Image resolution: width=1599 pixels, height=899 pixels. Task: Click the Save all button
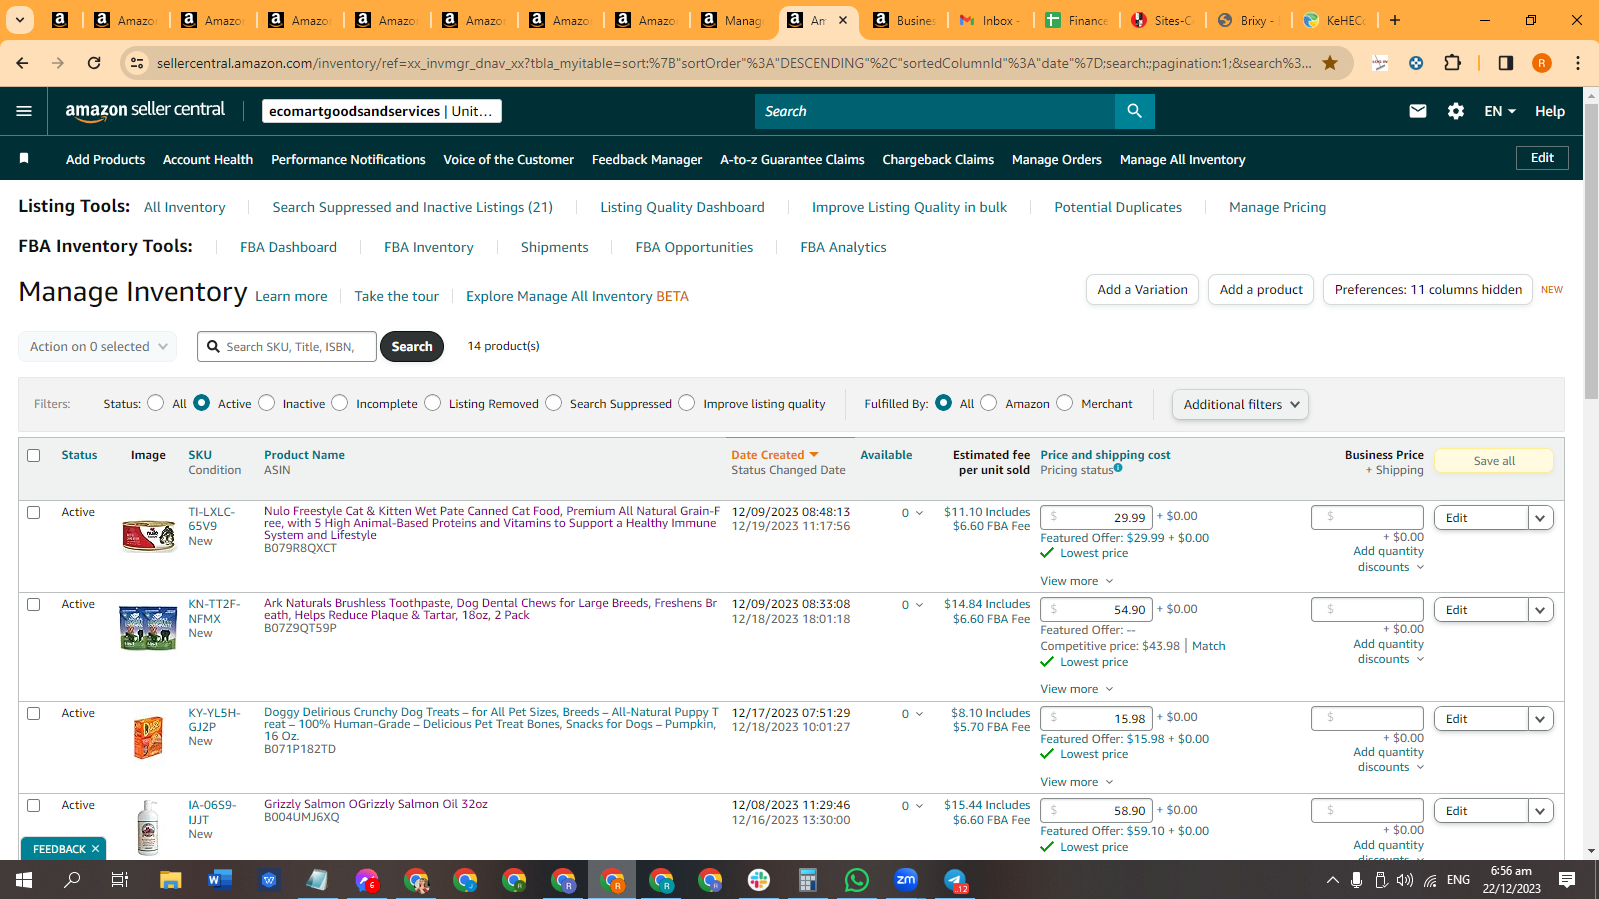(x=1494, y=461)
